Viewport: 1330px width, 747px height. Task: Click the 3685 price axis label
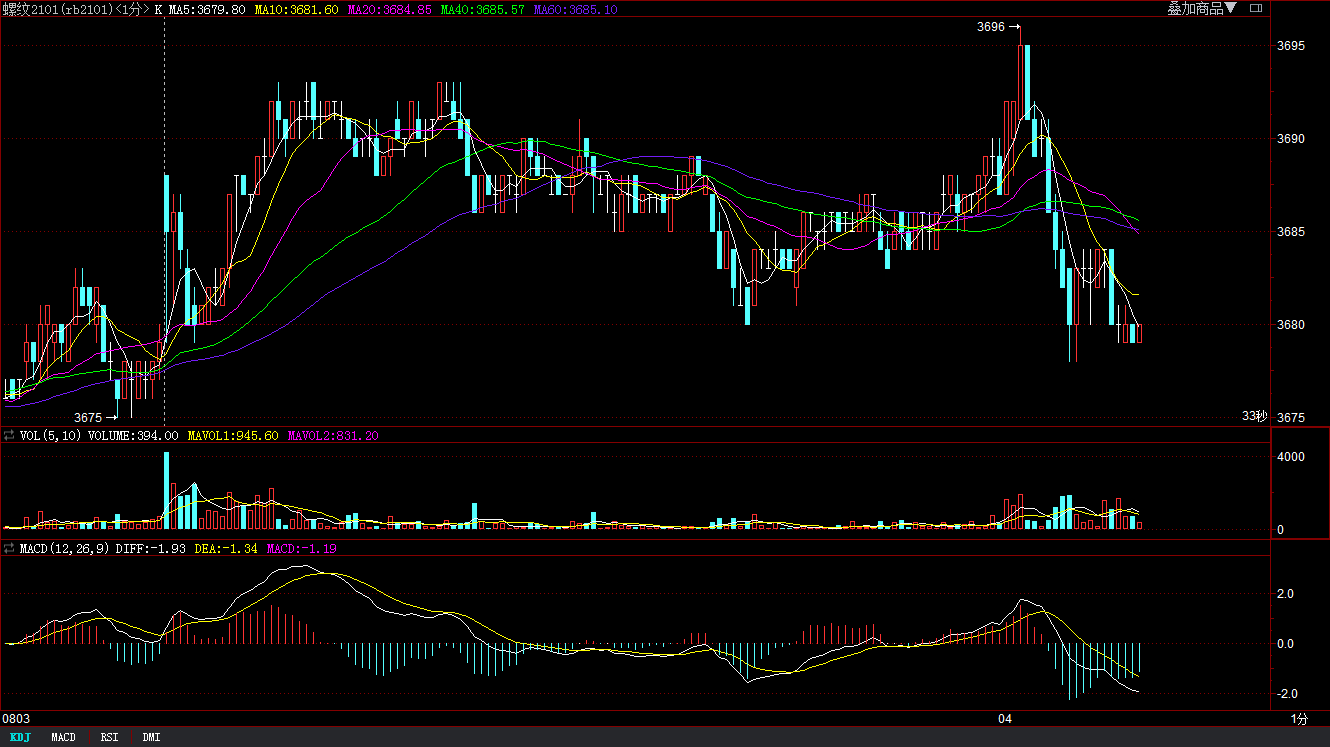pyautogui.click(x=1291, y=232)
